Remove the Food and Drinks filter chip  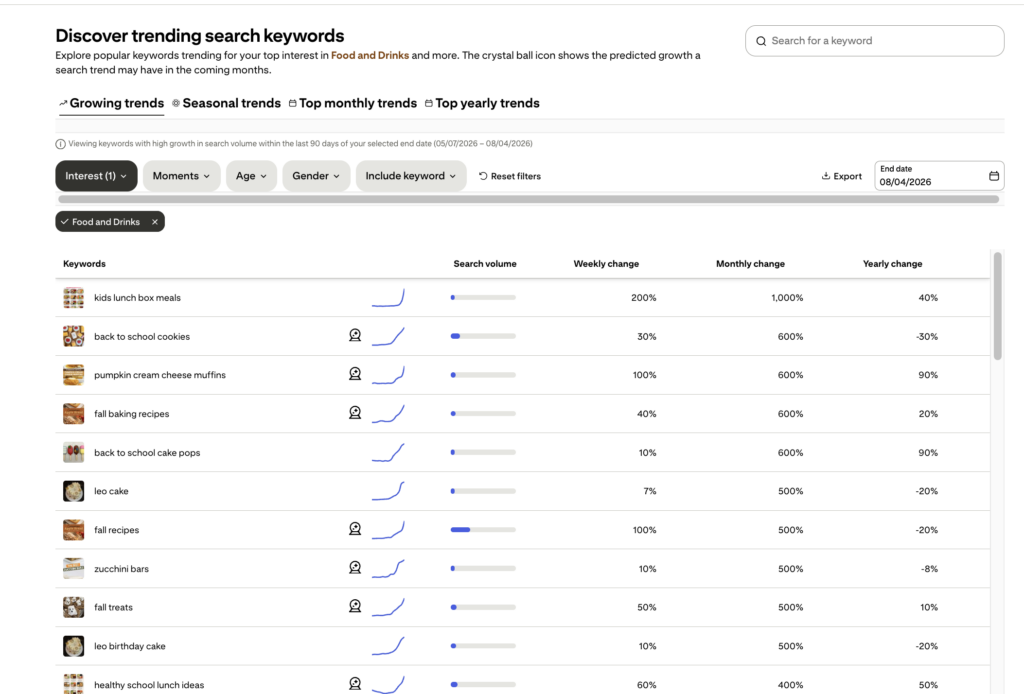point(155,222)
